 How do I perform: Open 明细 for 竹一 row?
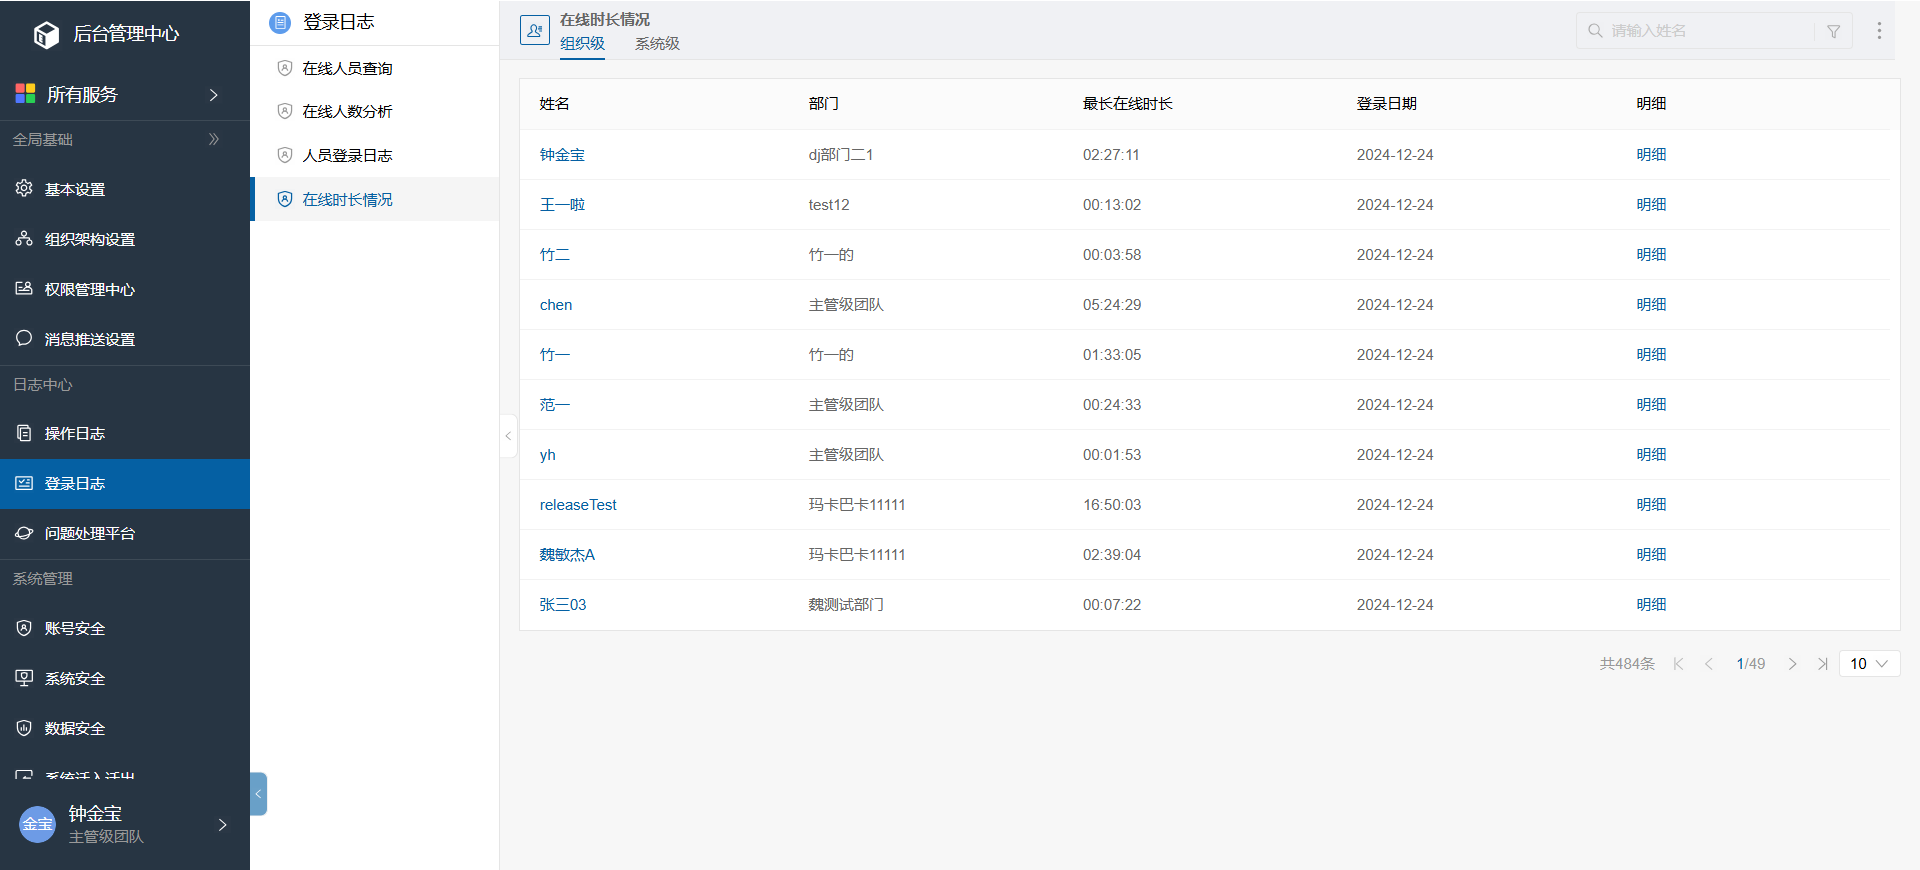pos(1651,355)
